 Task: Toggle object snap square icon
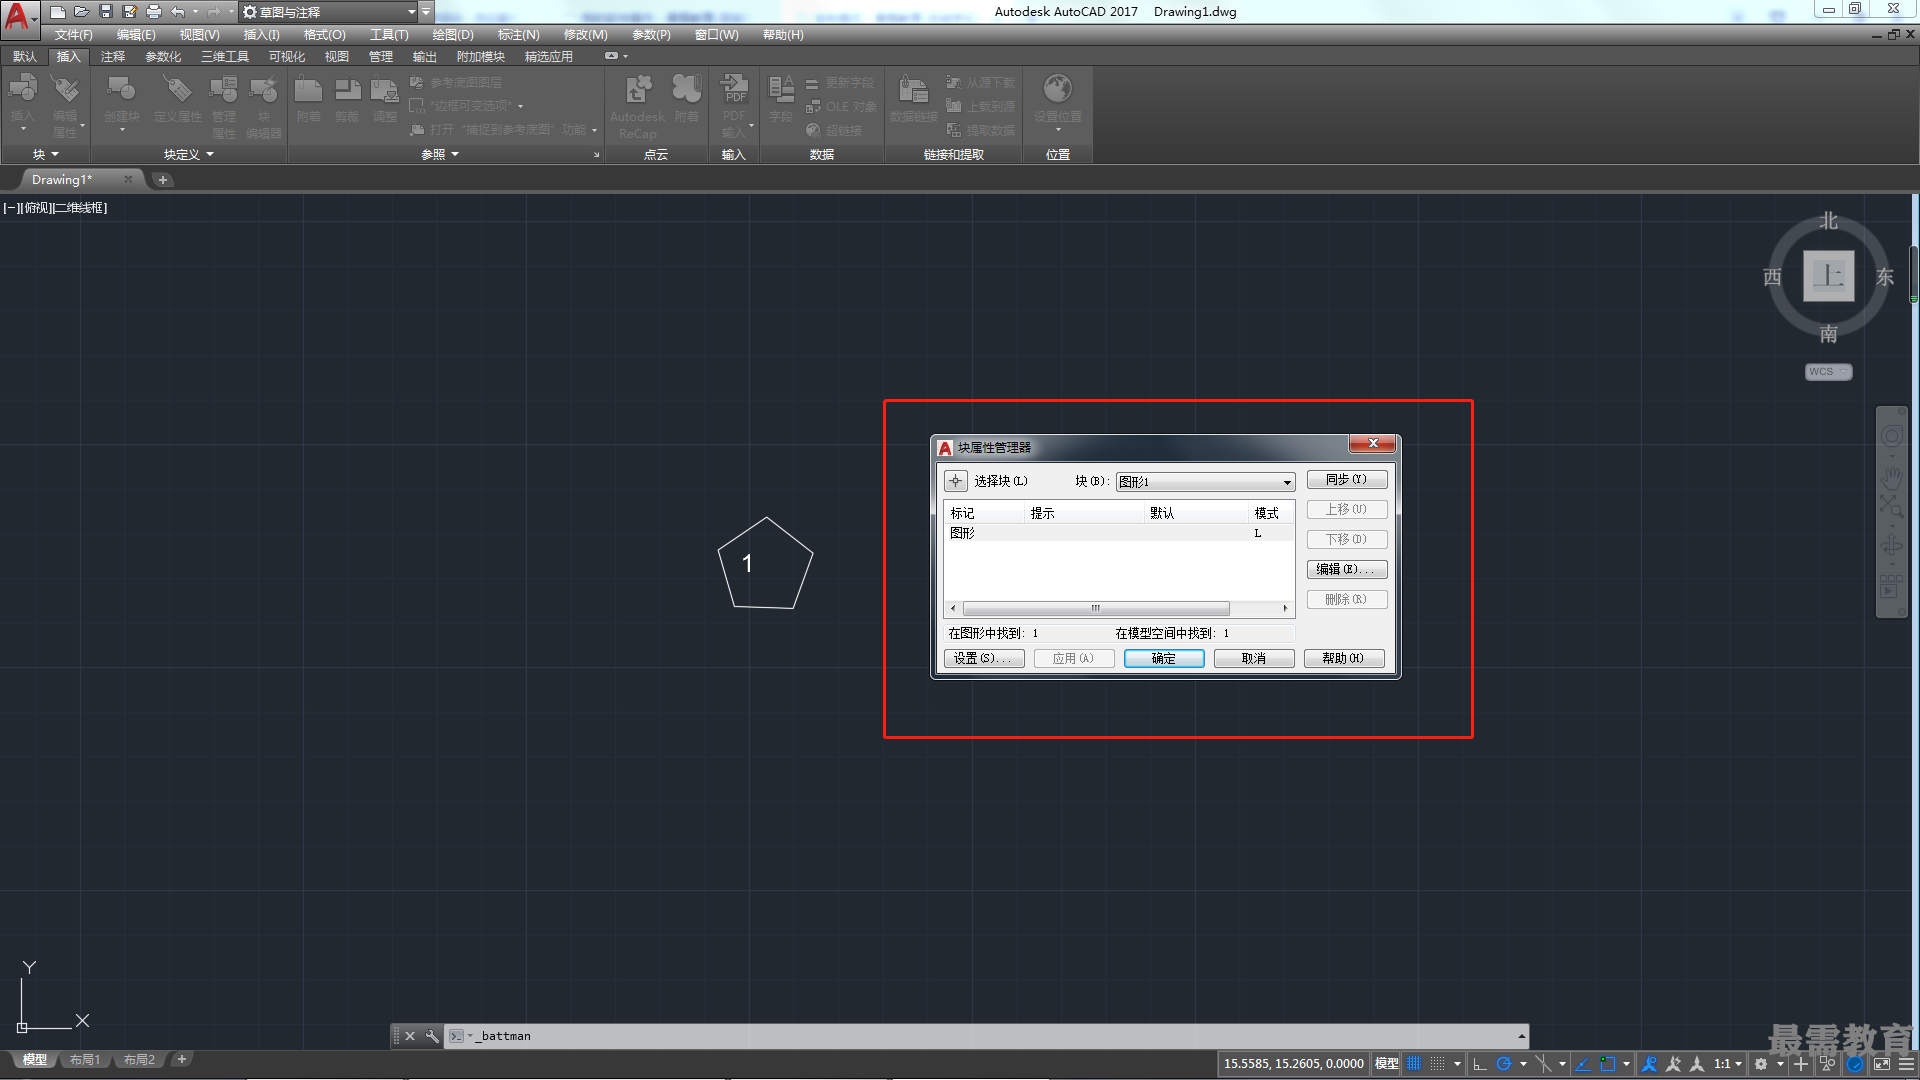click(x=1607, y=1064)
